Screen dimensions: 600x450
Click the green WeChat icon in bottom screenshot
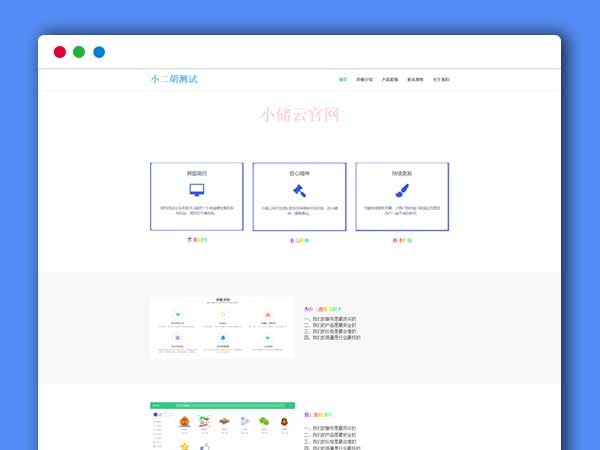264,423
